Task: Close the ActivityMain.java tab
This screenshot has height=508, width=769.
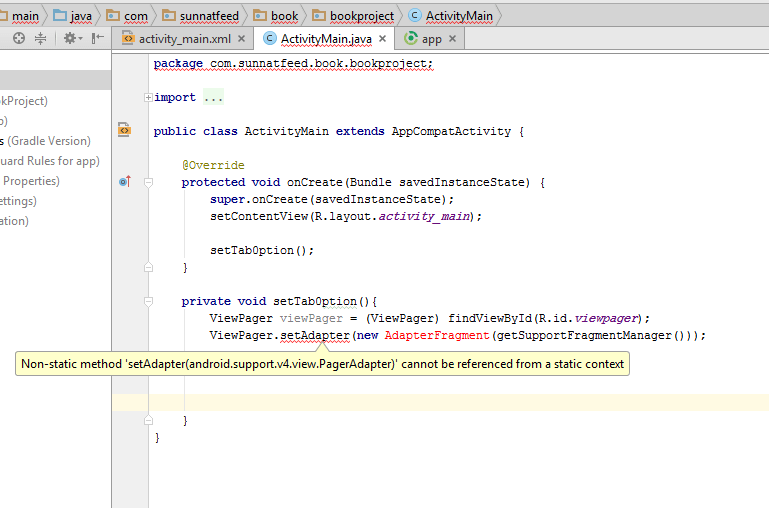Action: [383, 39]
